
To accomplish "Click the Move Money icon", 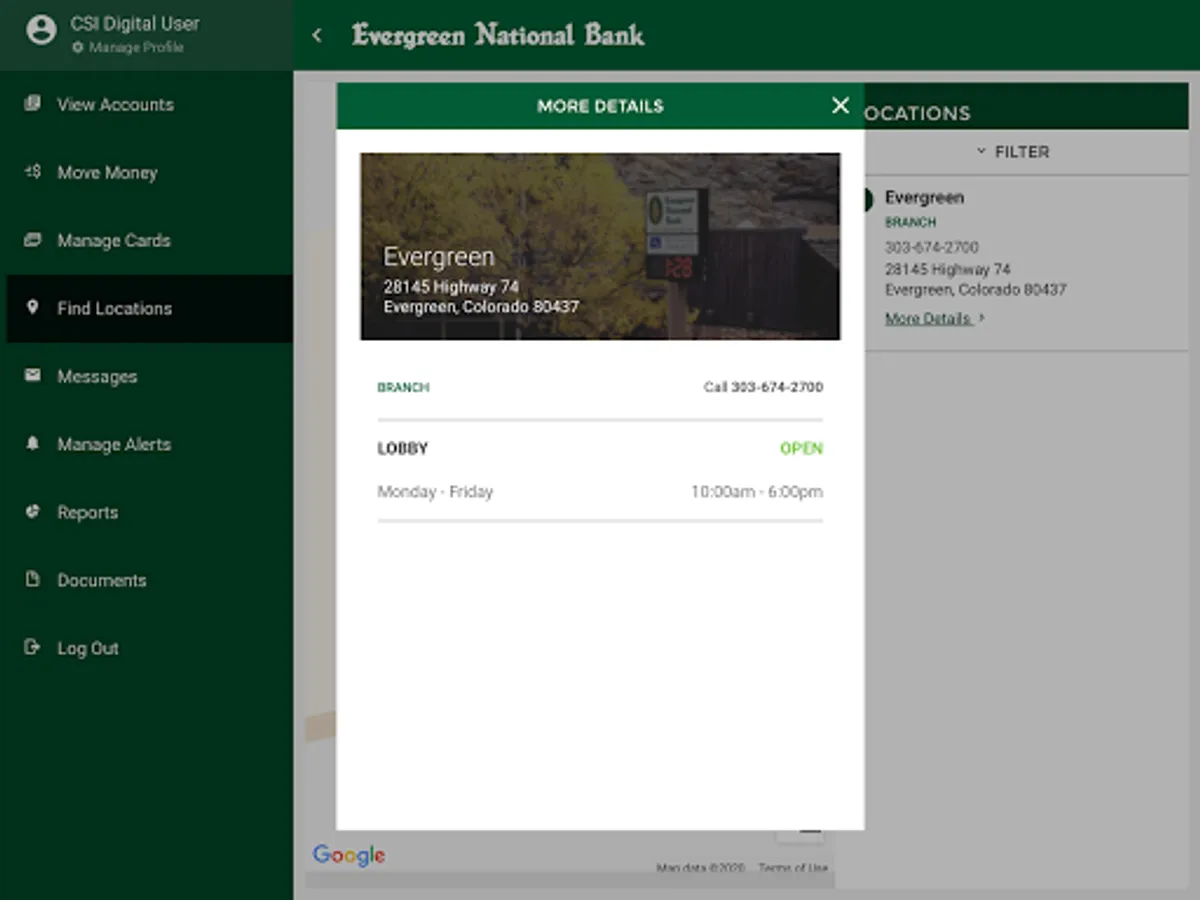I will (x=33, y=171).
